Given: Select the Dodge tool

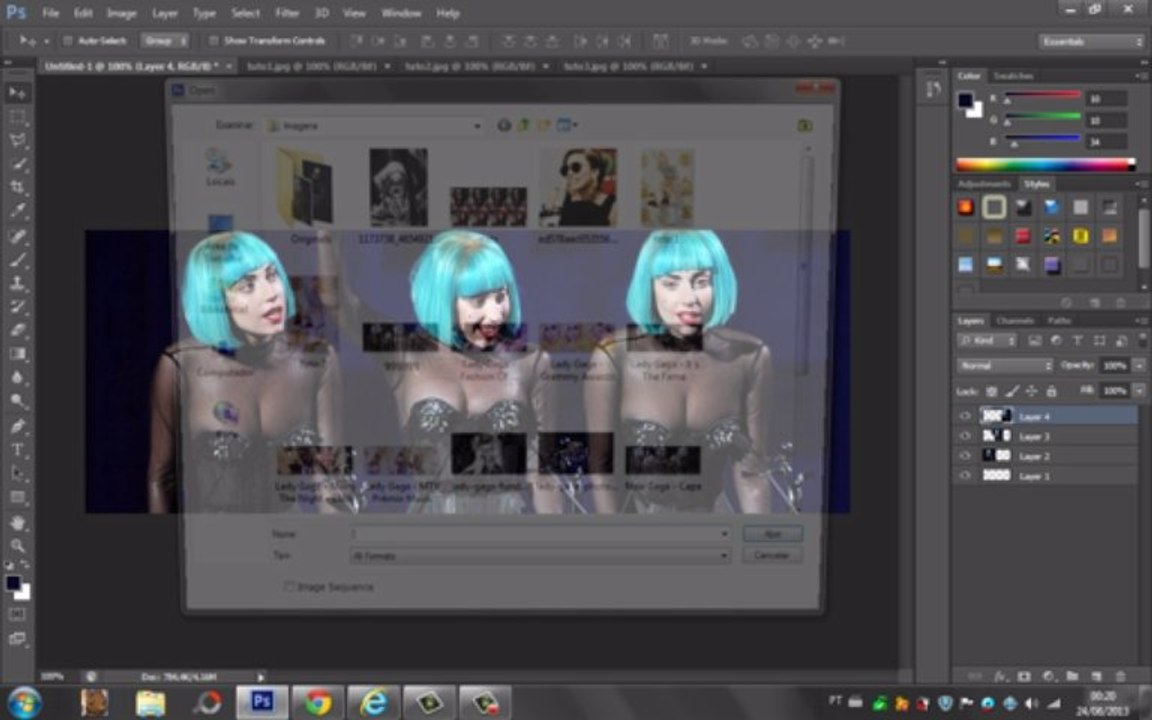Looking at the screenshot, I should [x=18, y=400].
